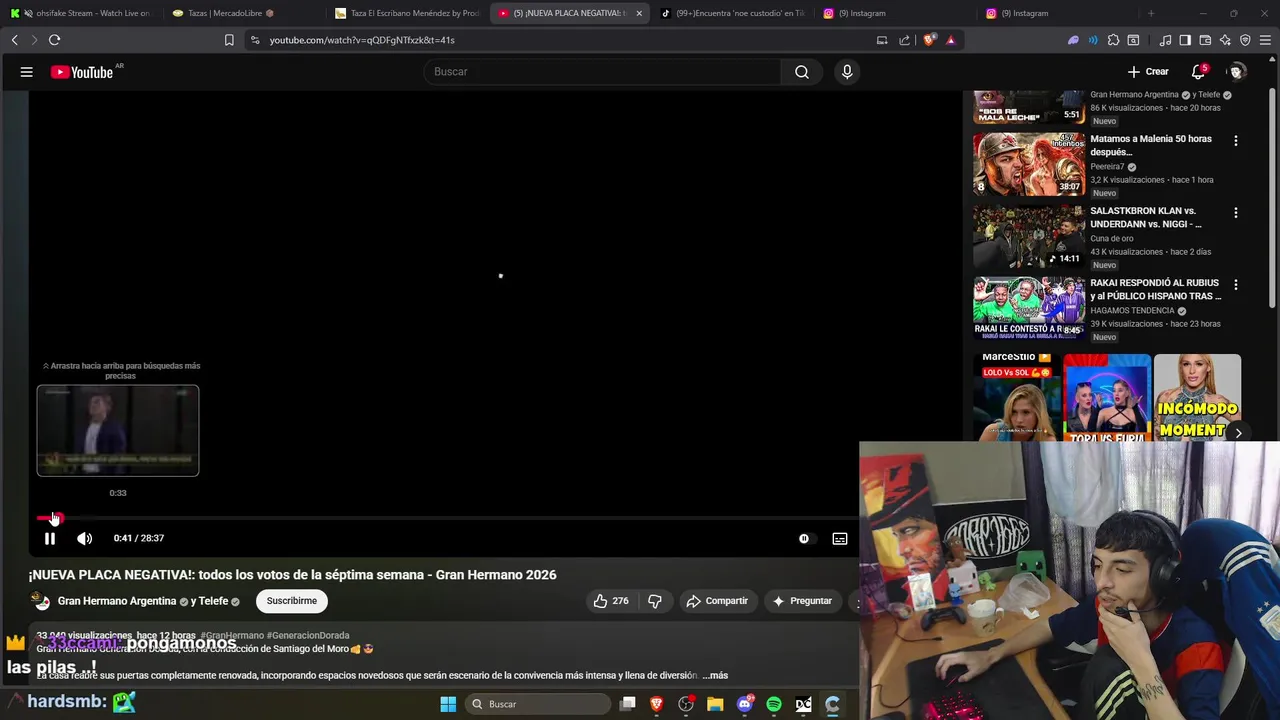
Task: Open options menu for SALASTKBRON KLAN video
Action: 1236,213
